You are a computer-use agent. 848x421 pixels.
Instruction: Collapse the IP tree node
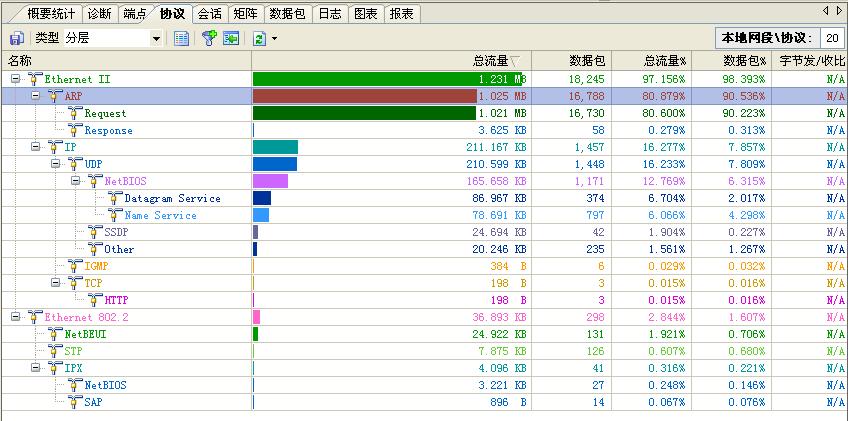click(35, 147)
